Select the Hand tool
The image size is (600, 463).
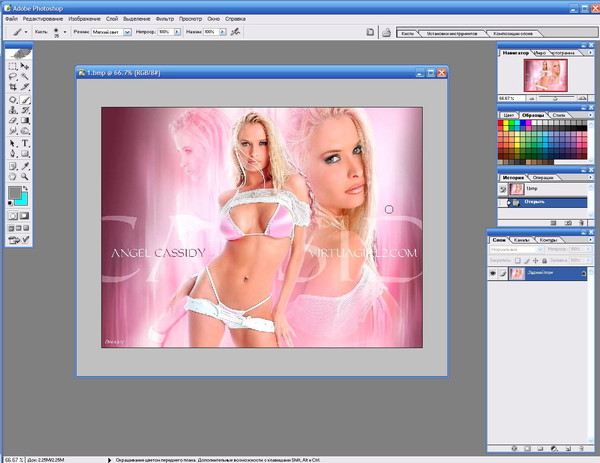pyautogui.click(x=13, y=176)
